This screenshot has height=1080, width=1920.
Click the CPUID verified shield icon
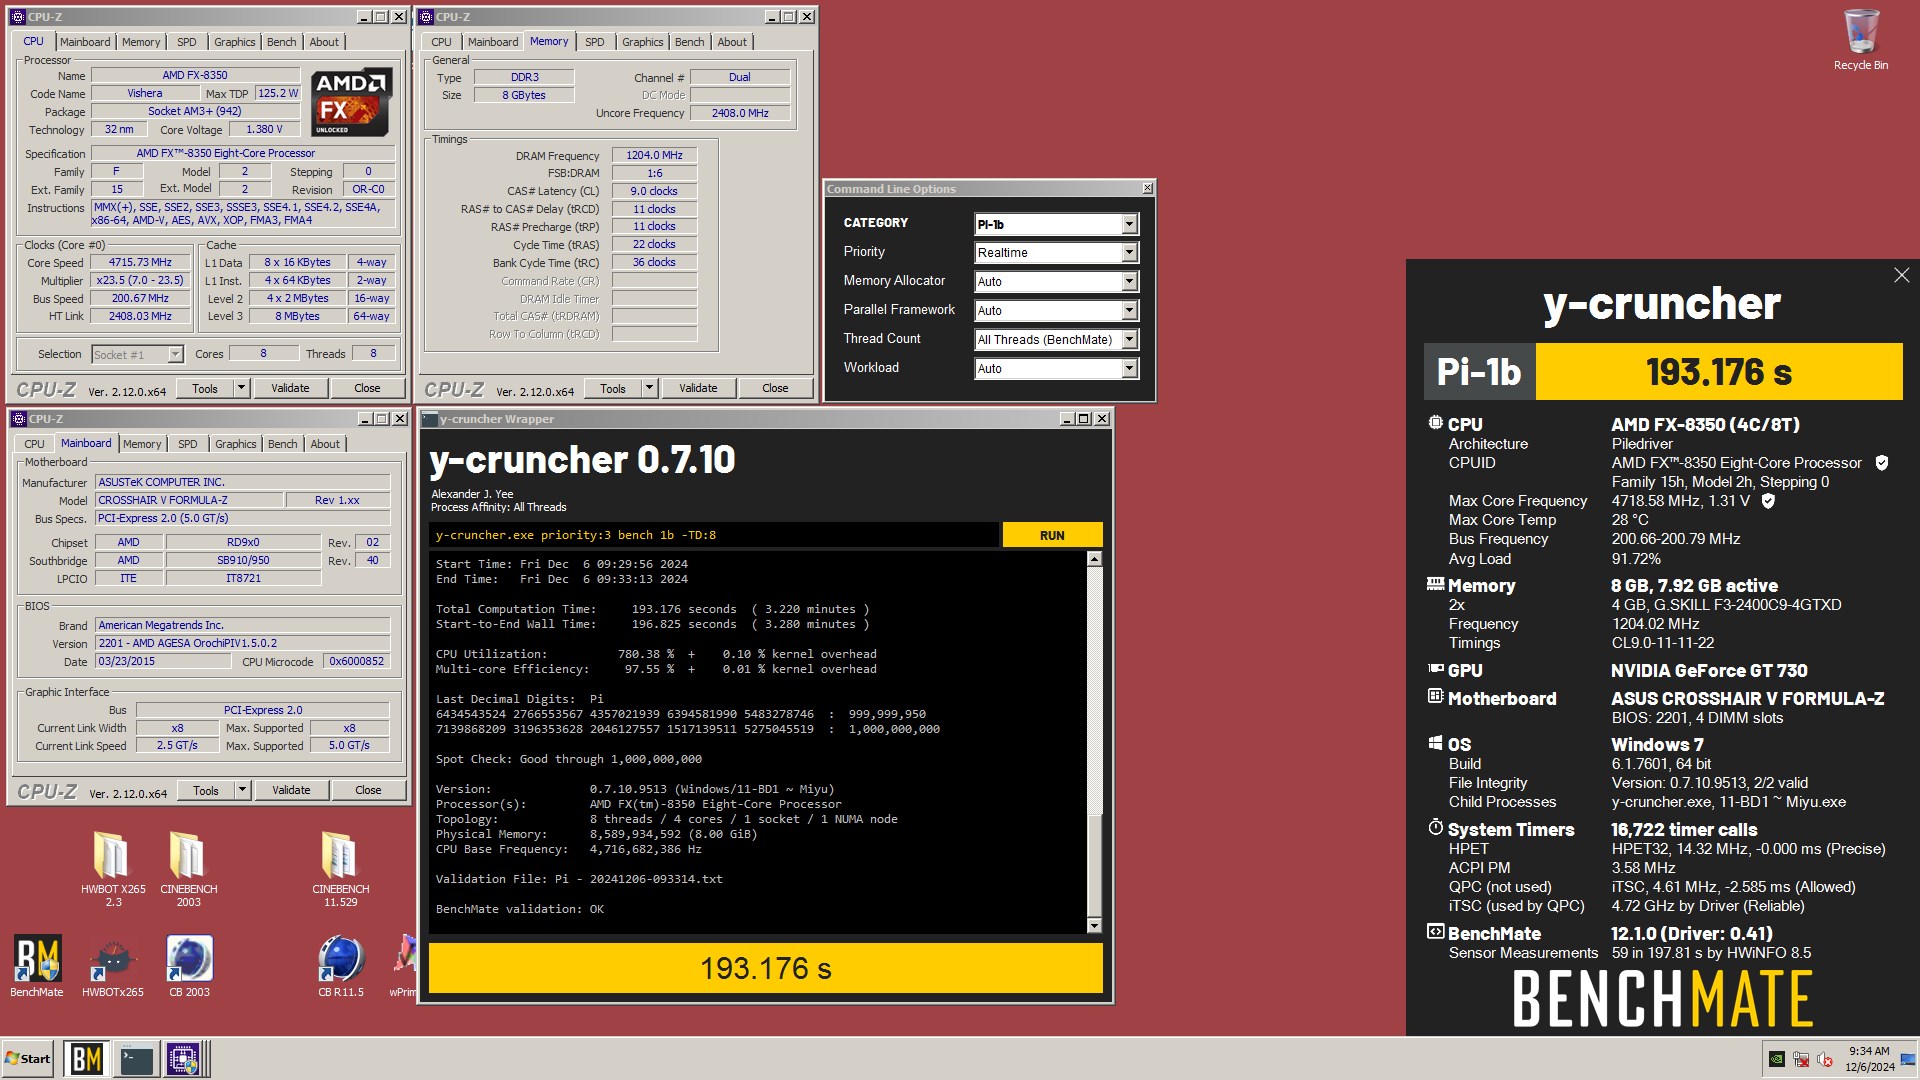[x=1882, y=463]
